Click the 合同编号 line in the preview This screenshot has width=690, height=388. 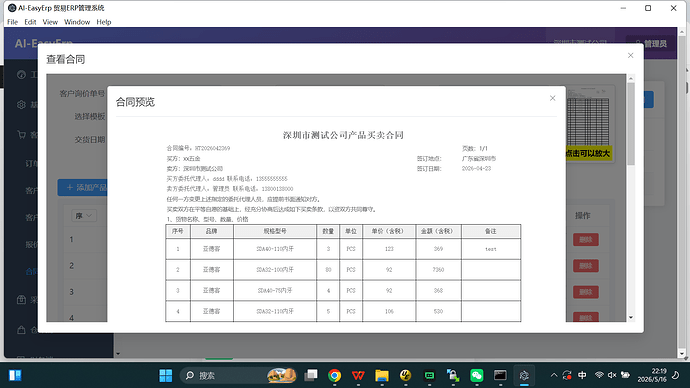click(198, 148)
